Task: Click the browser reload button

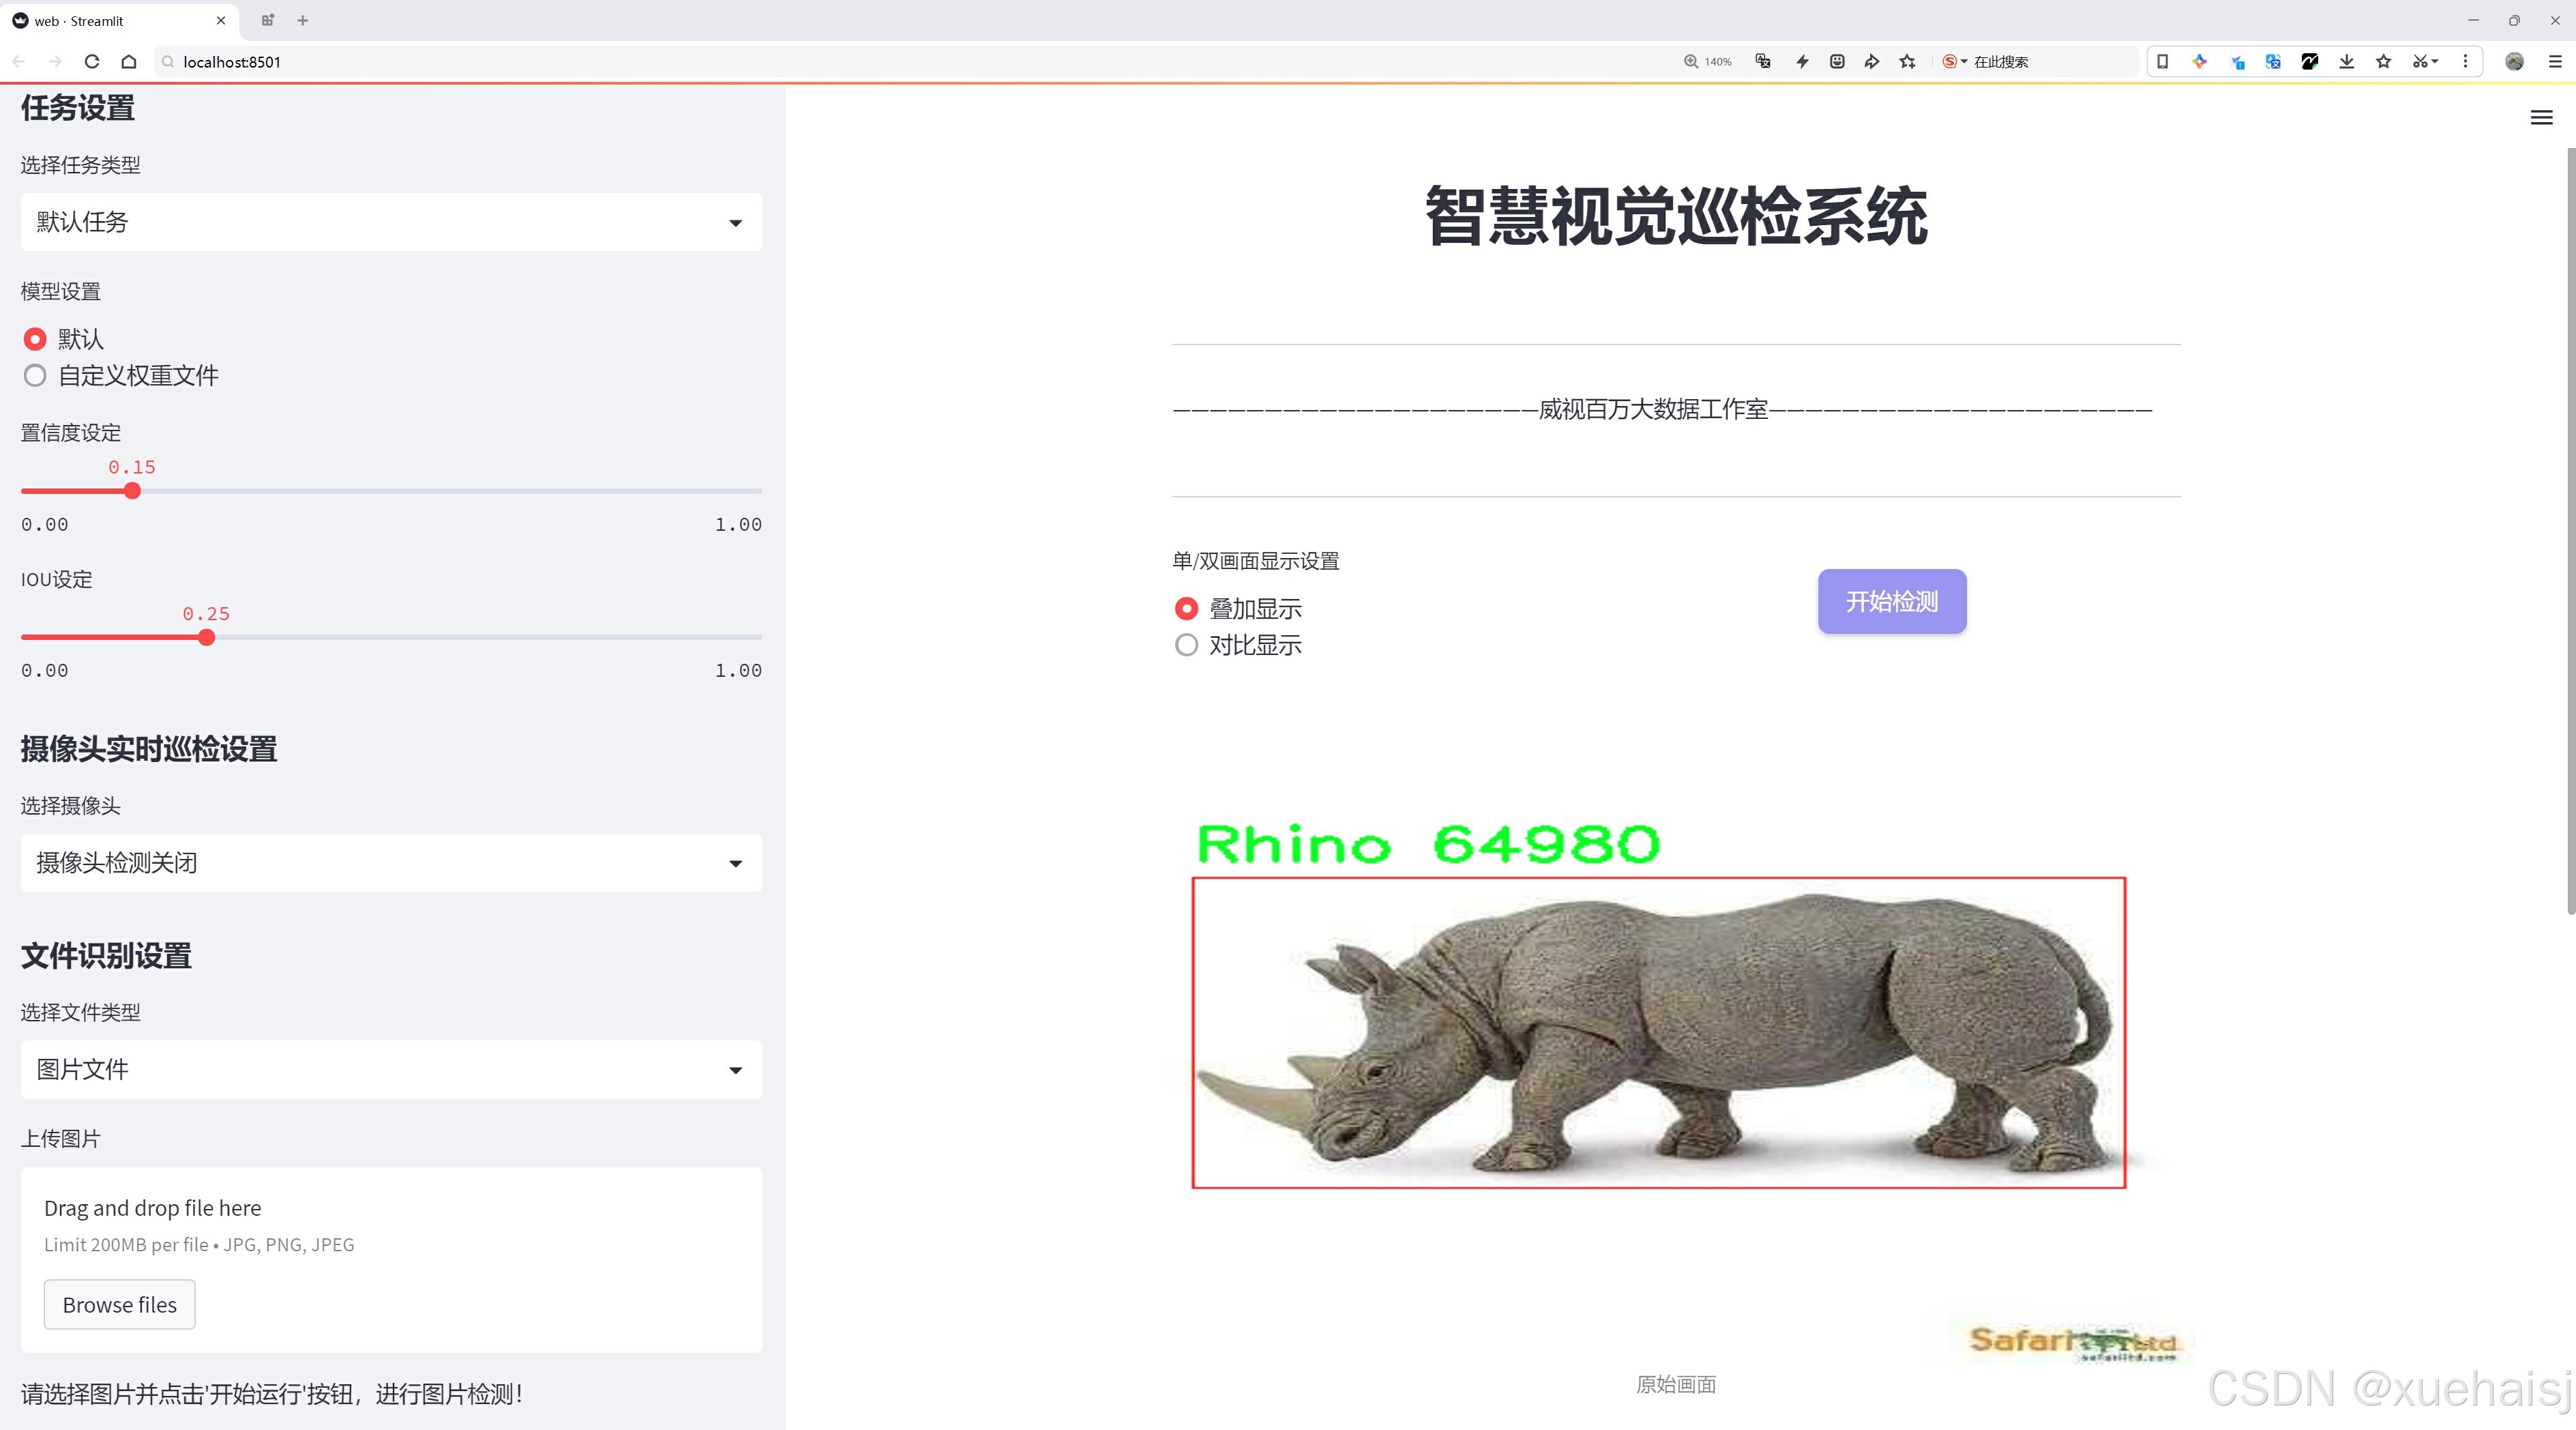Action: click(92, 61)
